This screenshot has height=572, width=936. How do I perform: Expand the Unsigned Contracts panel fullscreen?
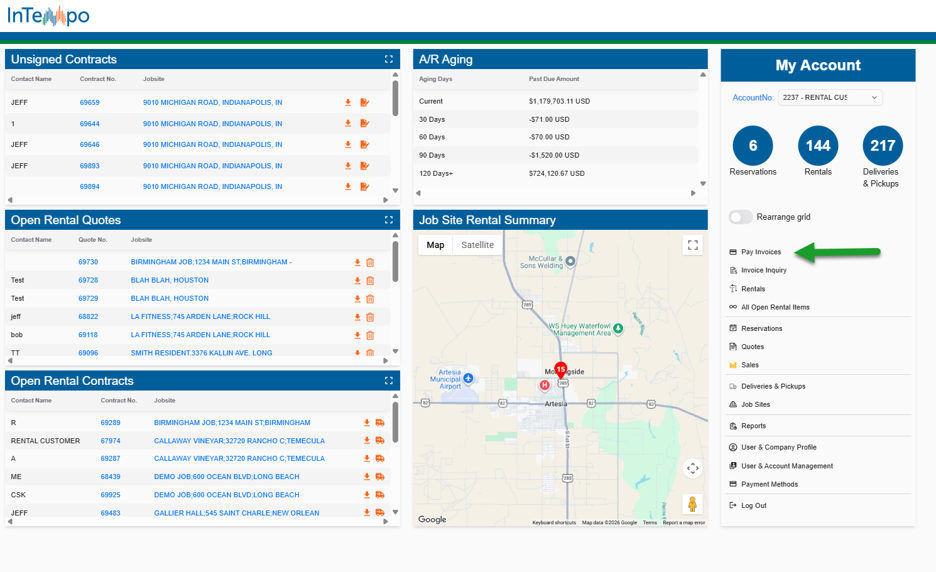(x=389, y=59)
